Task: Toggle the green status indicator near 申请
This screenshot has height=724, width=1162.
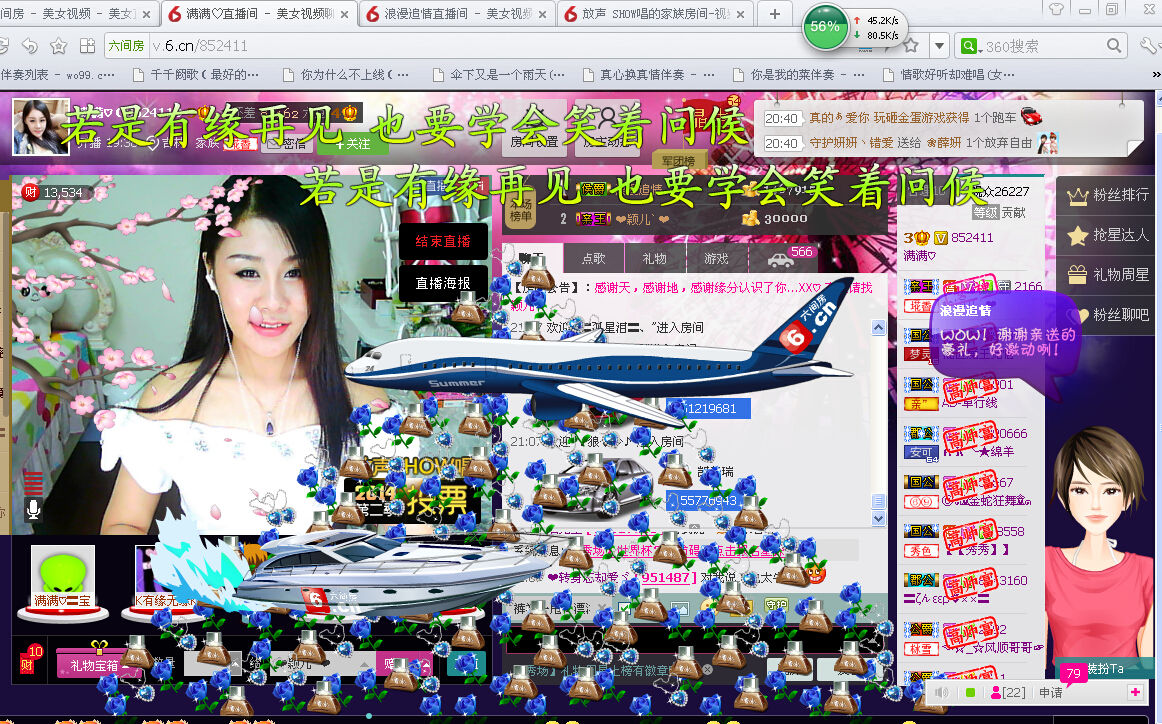Action: (x=970, y=692)
